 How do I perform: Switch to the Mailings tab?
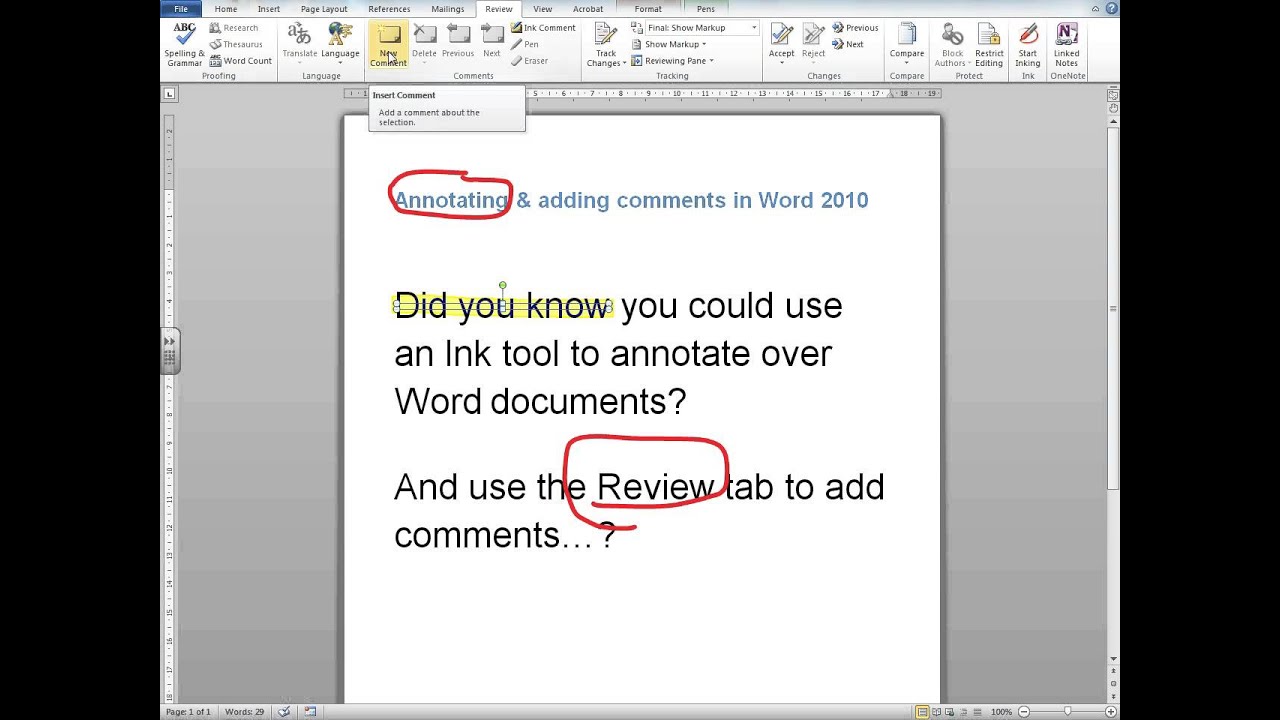pyautogui.click(x=448, y=9)
